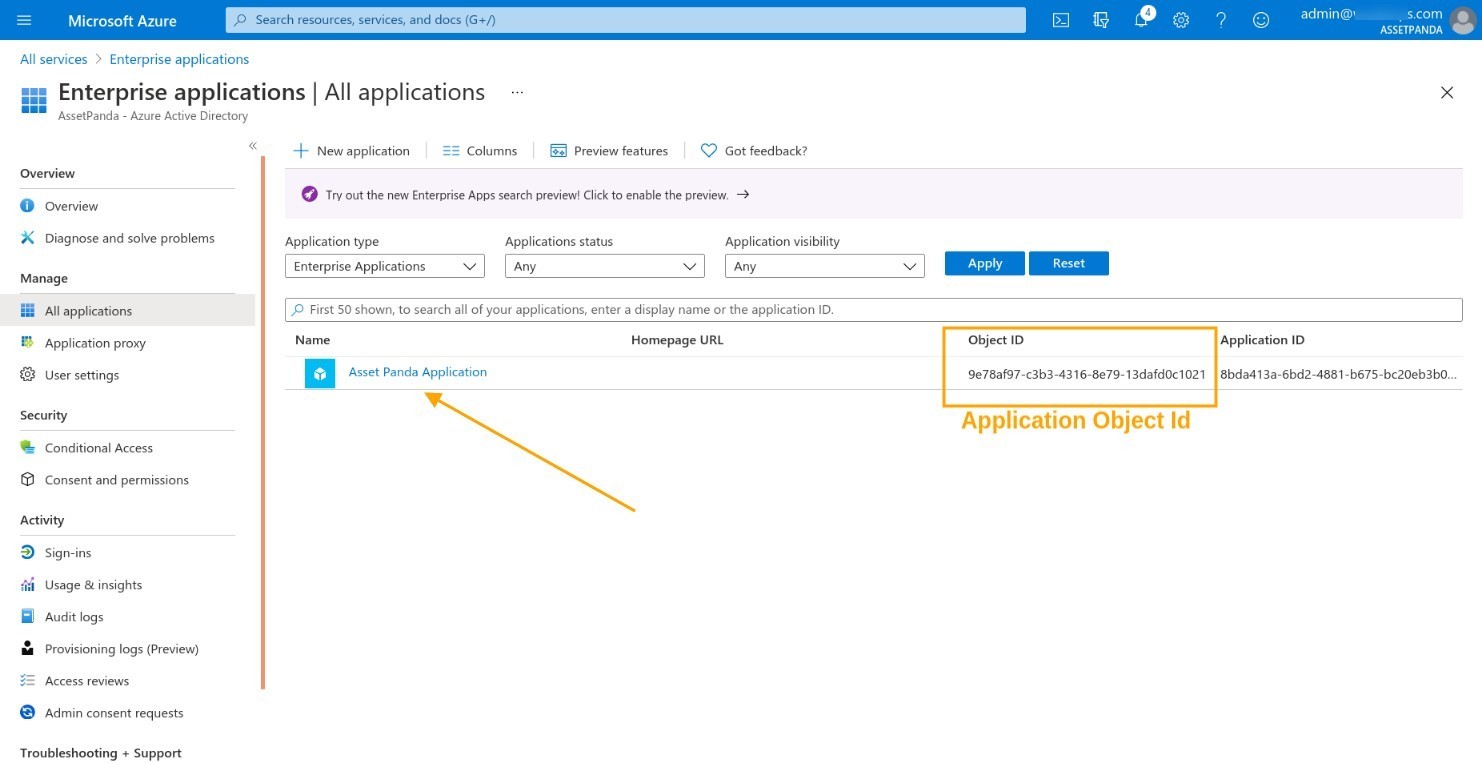Open the Directory and subscription filter icon
The width and height of the screenshot is (1482, 763).
coord(1101,20)
